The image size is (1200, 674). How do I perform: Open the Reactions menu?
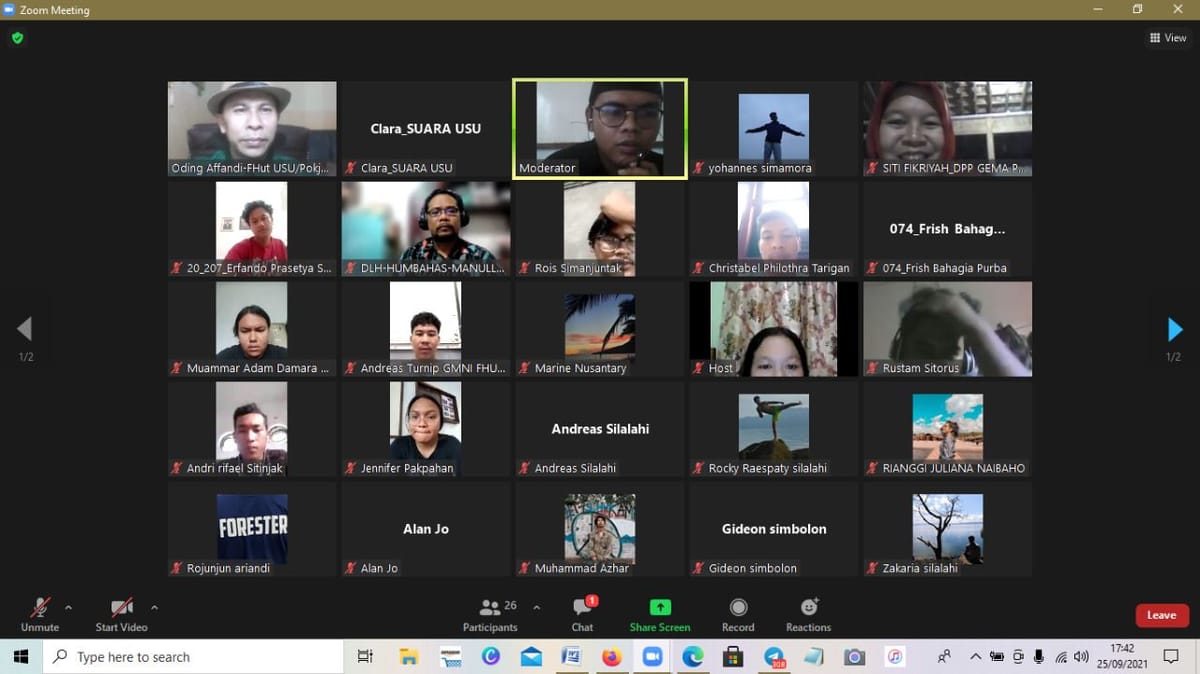808,614
